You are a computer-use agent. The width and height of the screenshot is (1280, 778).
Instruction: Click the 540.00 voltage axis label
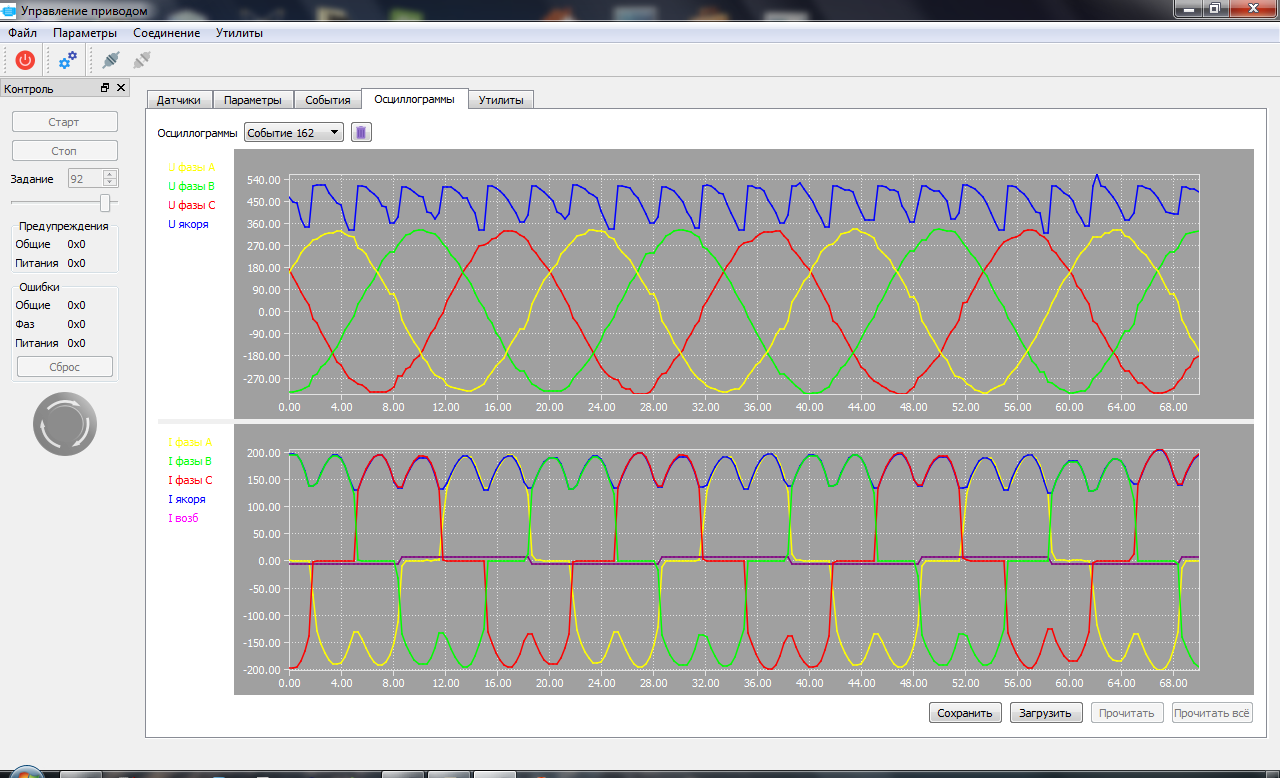coord(264,180)
